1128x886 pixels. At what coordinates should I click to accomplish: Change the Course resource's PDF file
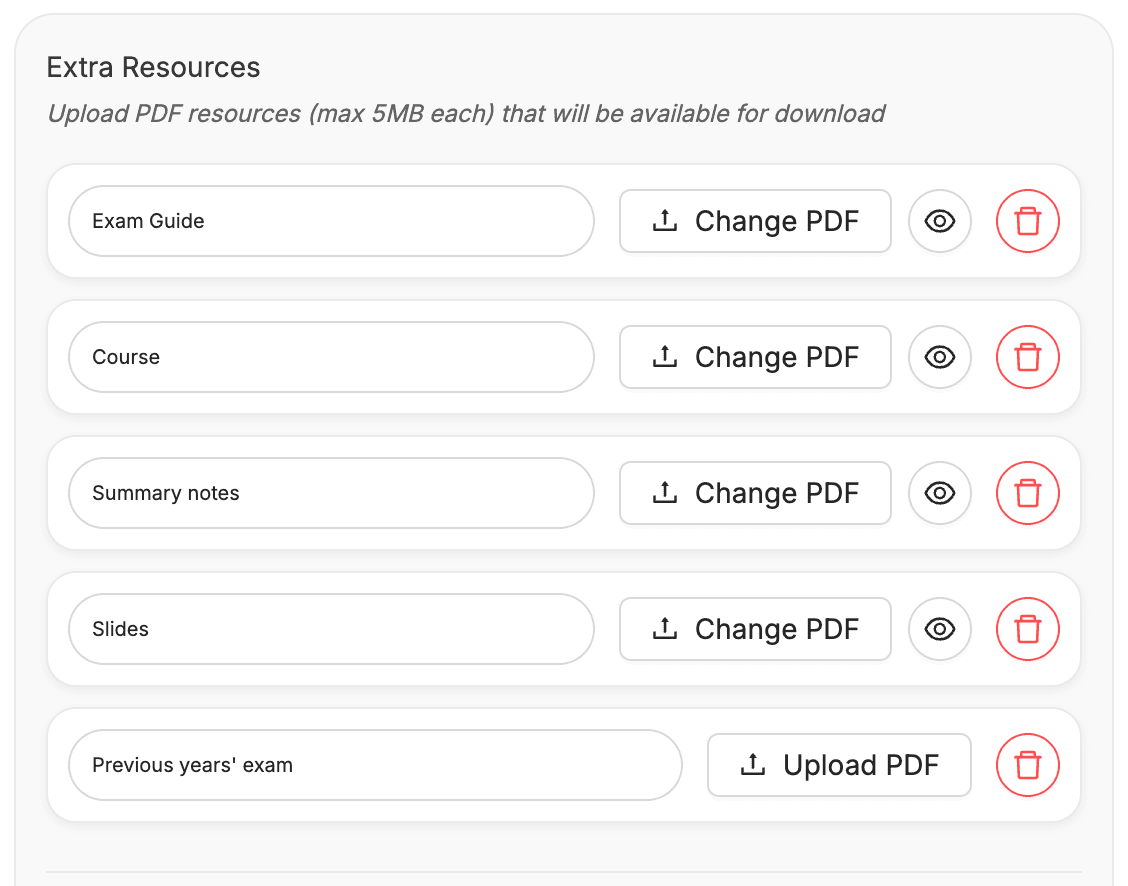tap(755, 357)
